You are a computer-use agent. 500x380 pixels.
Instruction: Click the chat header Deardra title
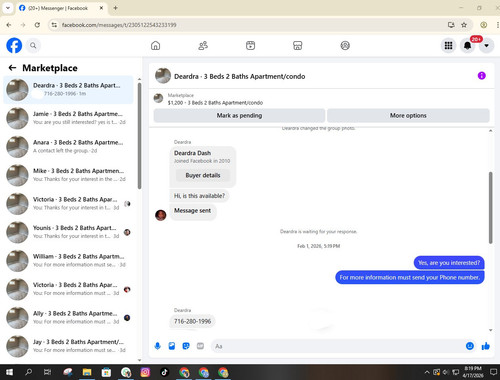click(x=240, y=76)
